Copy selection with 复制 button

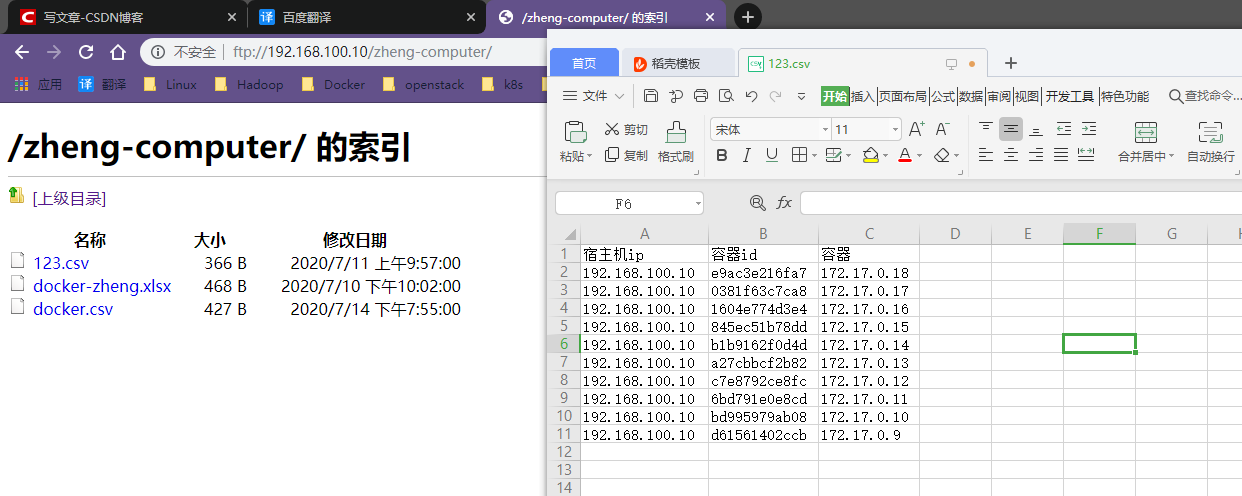pos(626,156)
